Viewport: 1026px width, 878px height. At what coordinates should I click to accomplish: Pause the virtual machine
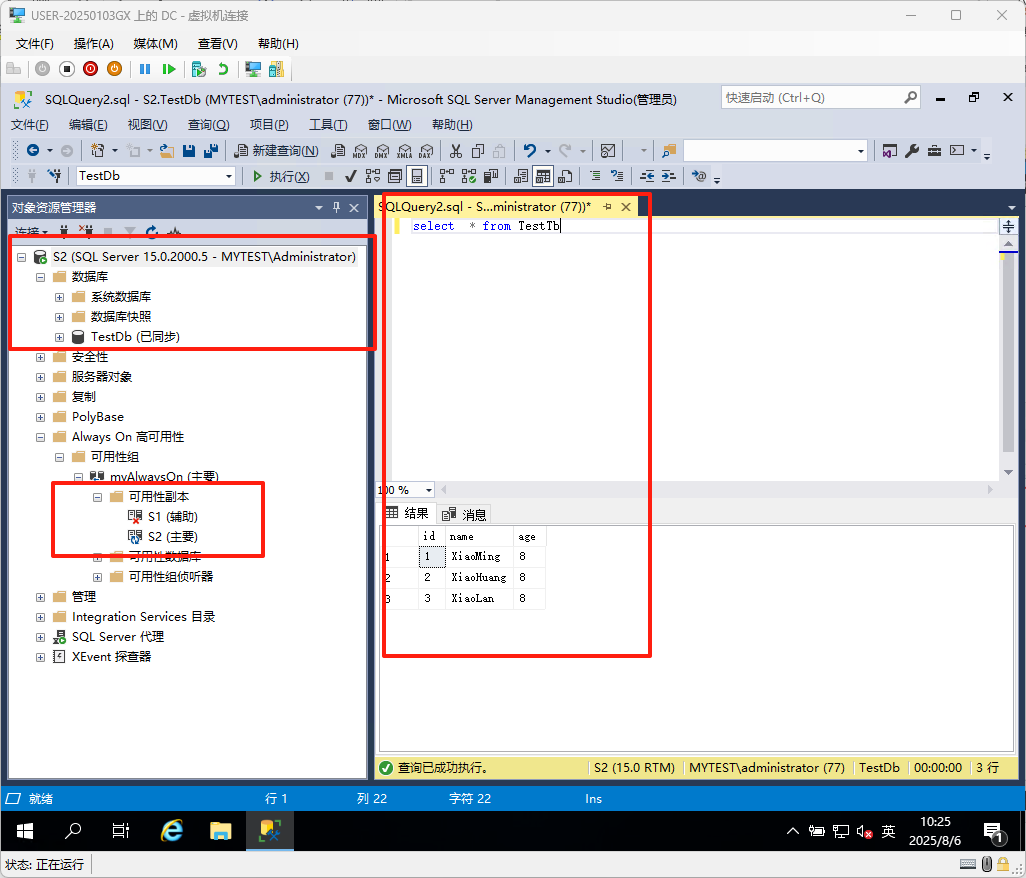145,69
